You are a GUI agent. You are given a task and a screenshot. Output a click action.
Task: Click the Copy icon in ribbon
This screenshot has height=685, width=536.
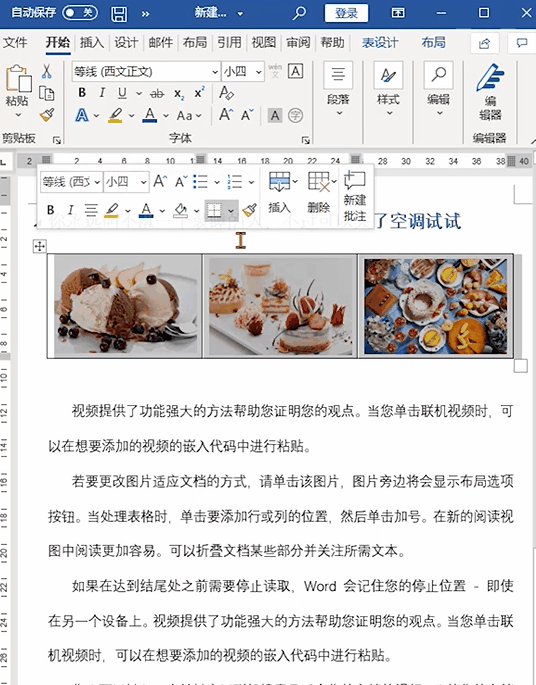click(x=46, y=93)
